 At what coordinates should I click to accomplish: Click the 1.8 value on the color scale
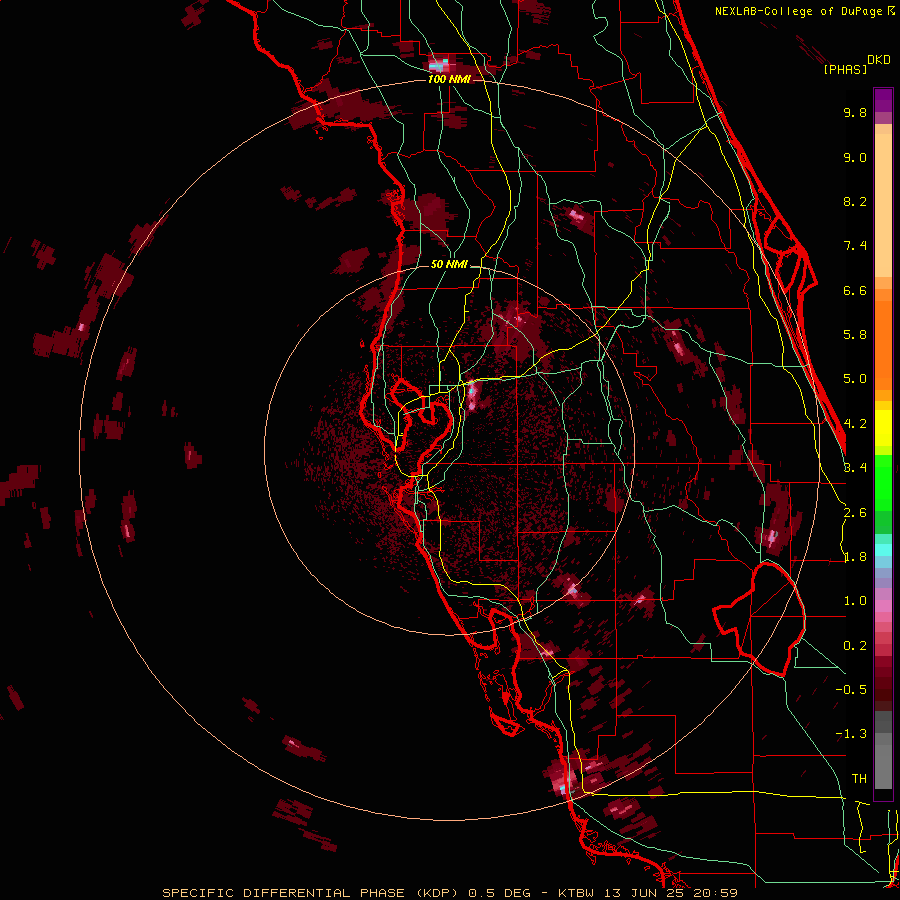[855, 557]
